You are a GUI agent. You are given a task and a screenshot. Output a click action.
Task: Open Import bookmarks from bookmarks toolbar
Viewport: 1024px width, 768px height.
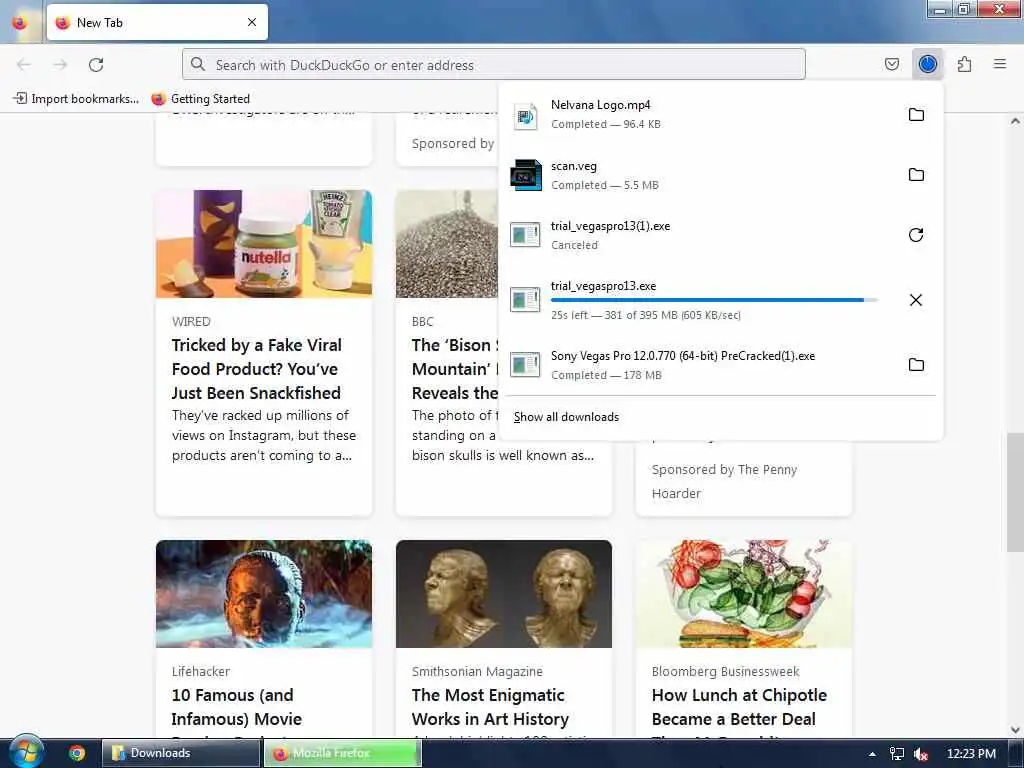(x=76, y=99)
